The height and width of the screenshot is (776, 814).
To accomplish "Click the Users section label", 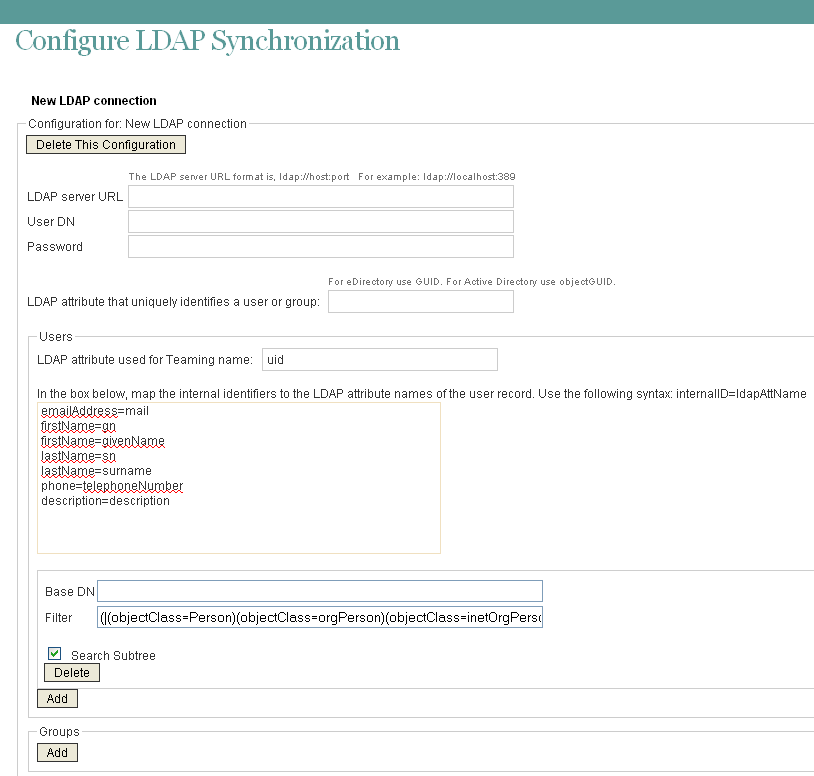I will point(56,336).
